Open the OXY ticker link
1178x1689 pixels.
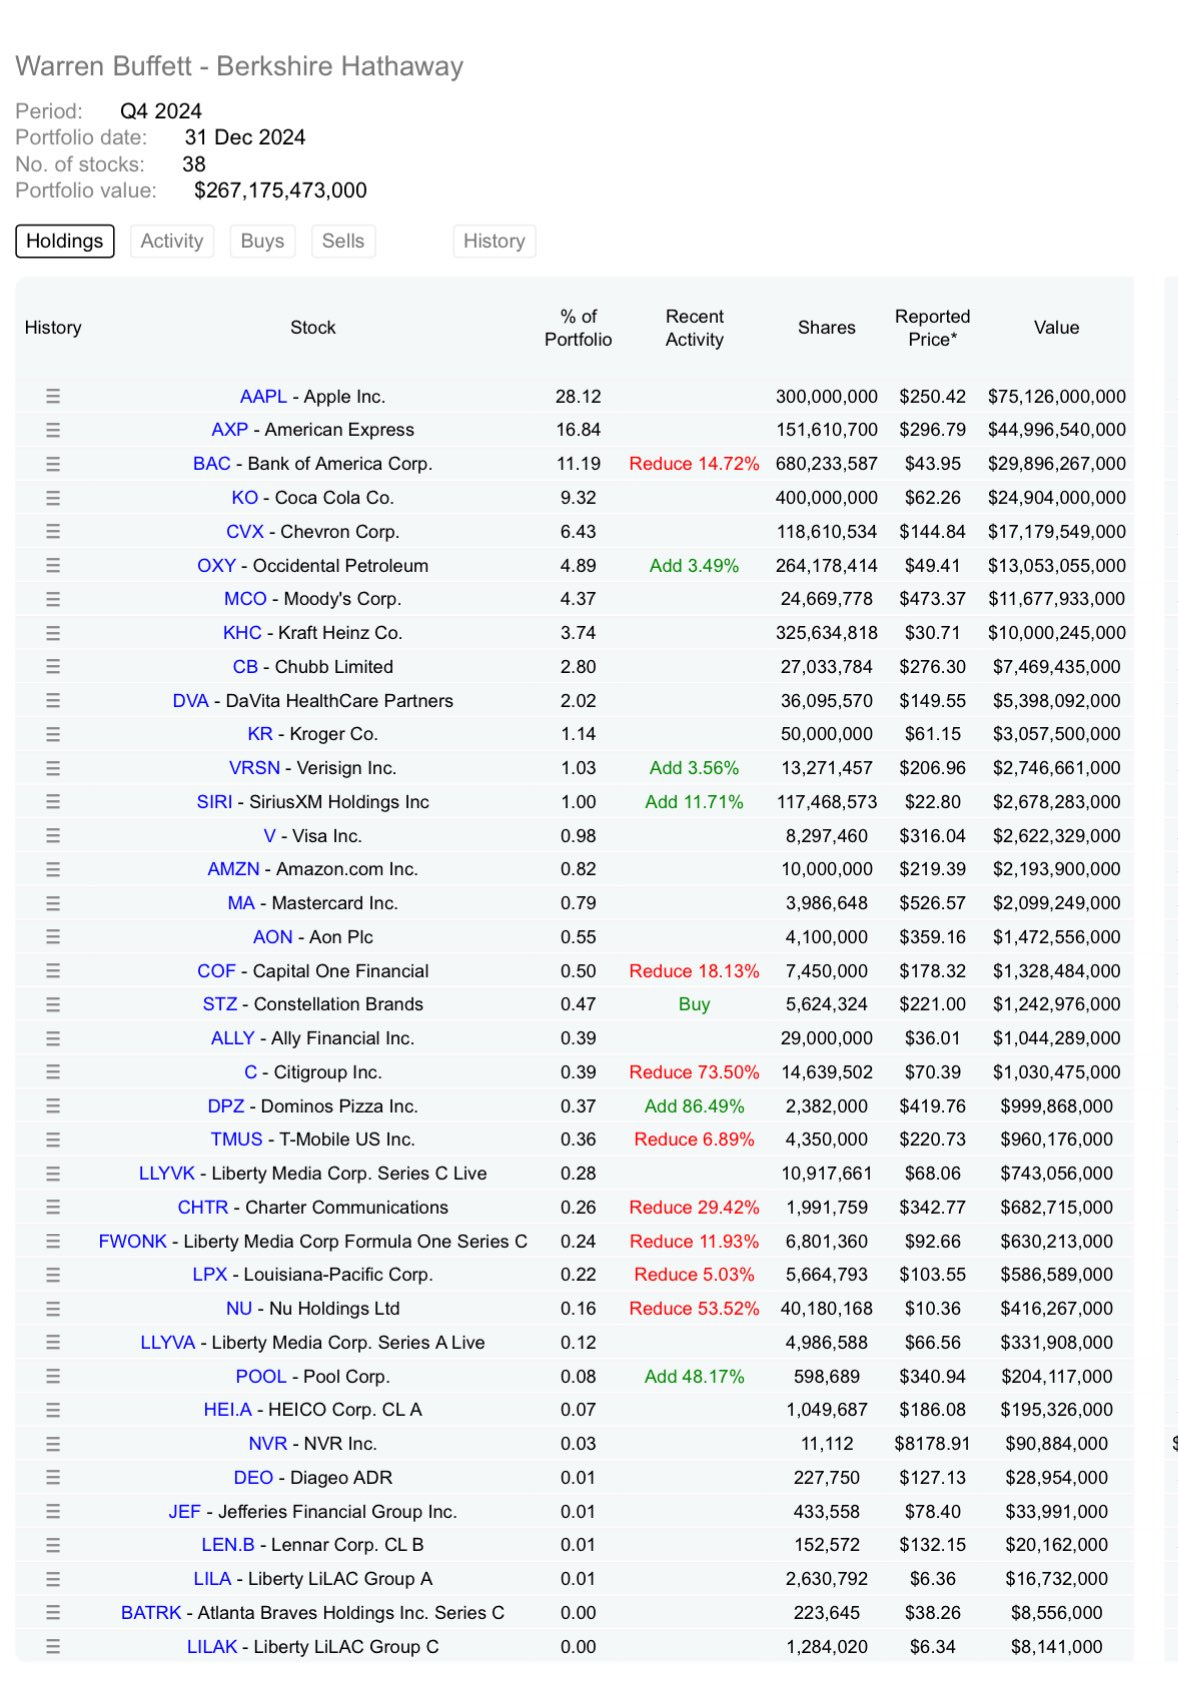click(217, 566)
